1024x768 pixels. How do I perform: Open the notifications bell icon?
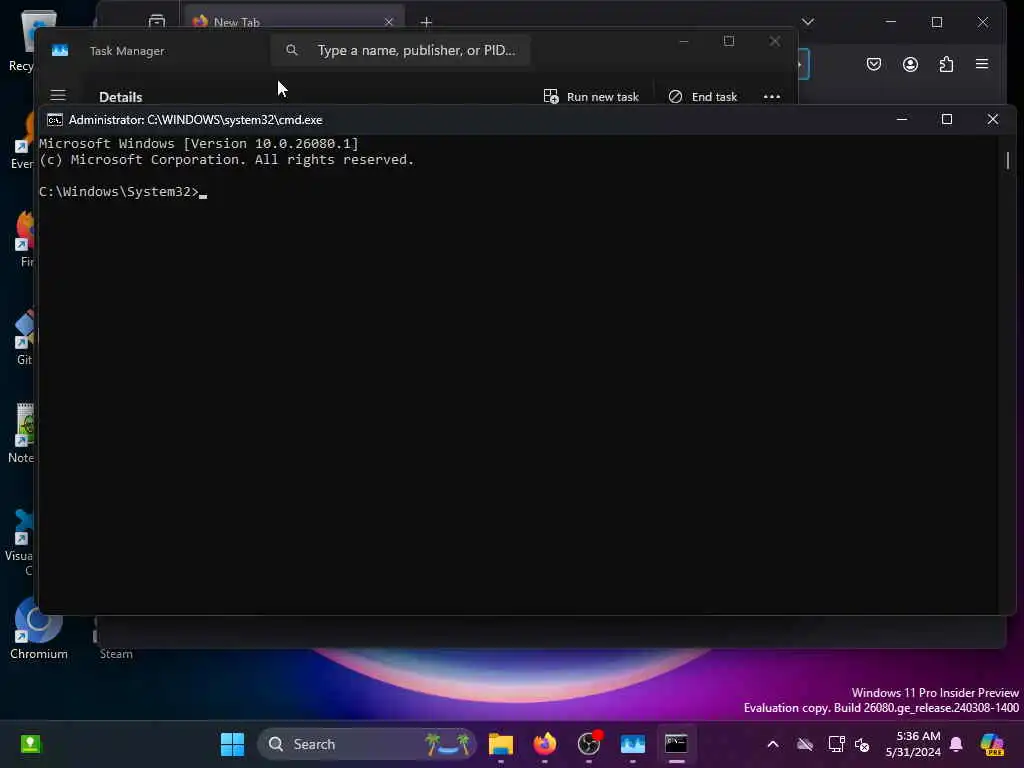click(956, 744)
